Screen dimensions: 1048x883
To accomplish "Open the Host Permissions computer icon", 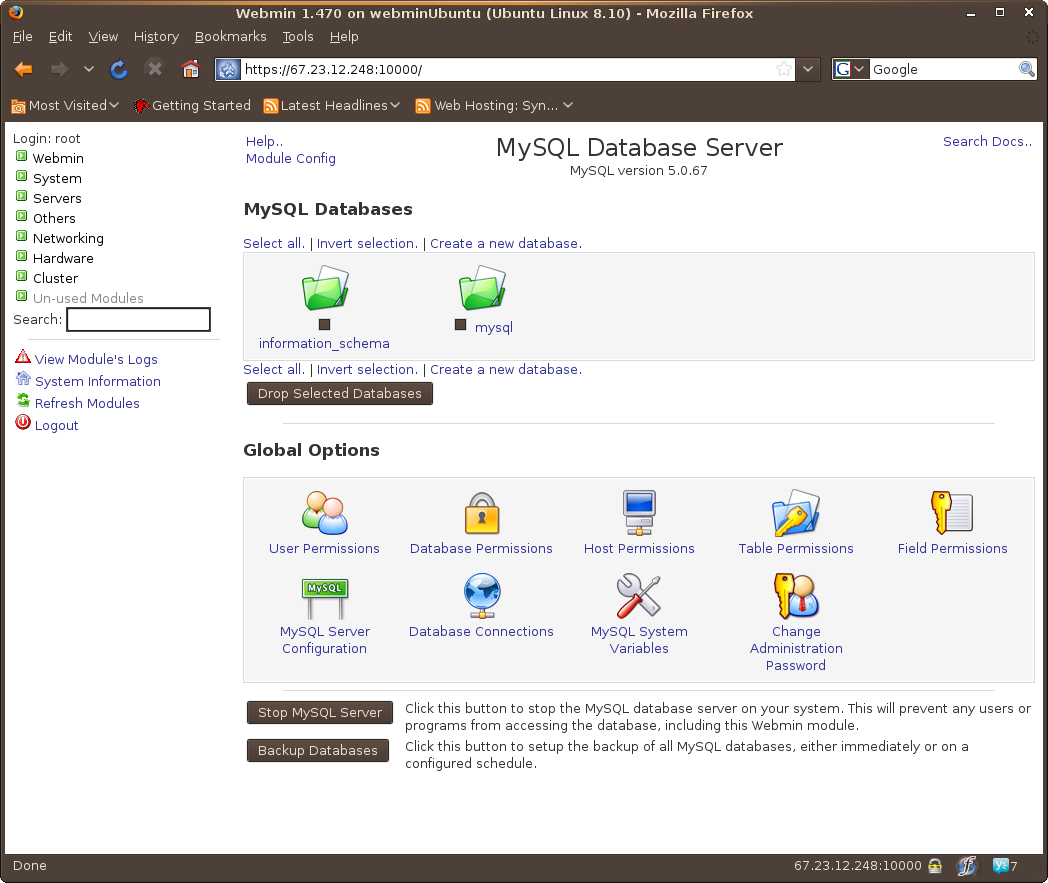I will click(x=639, y=513).
